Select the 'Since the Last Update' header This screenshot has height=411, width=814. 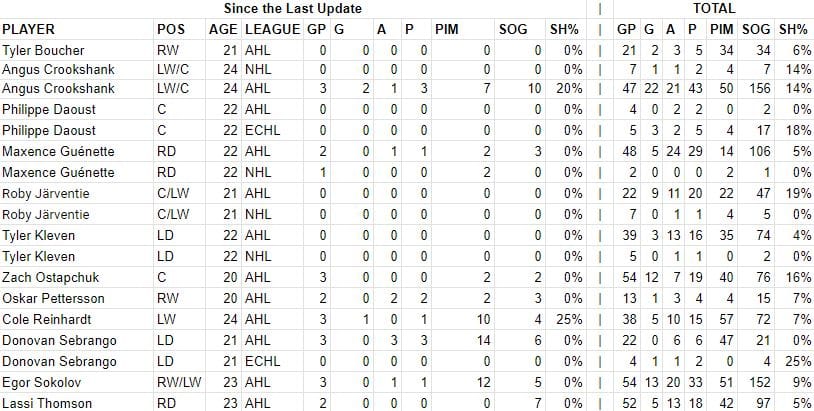pyautogui.click(x=293, y=9)
